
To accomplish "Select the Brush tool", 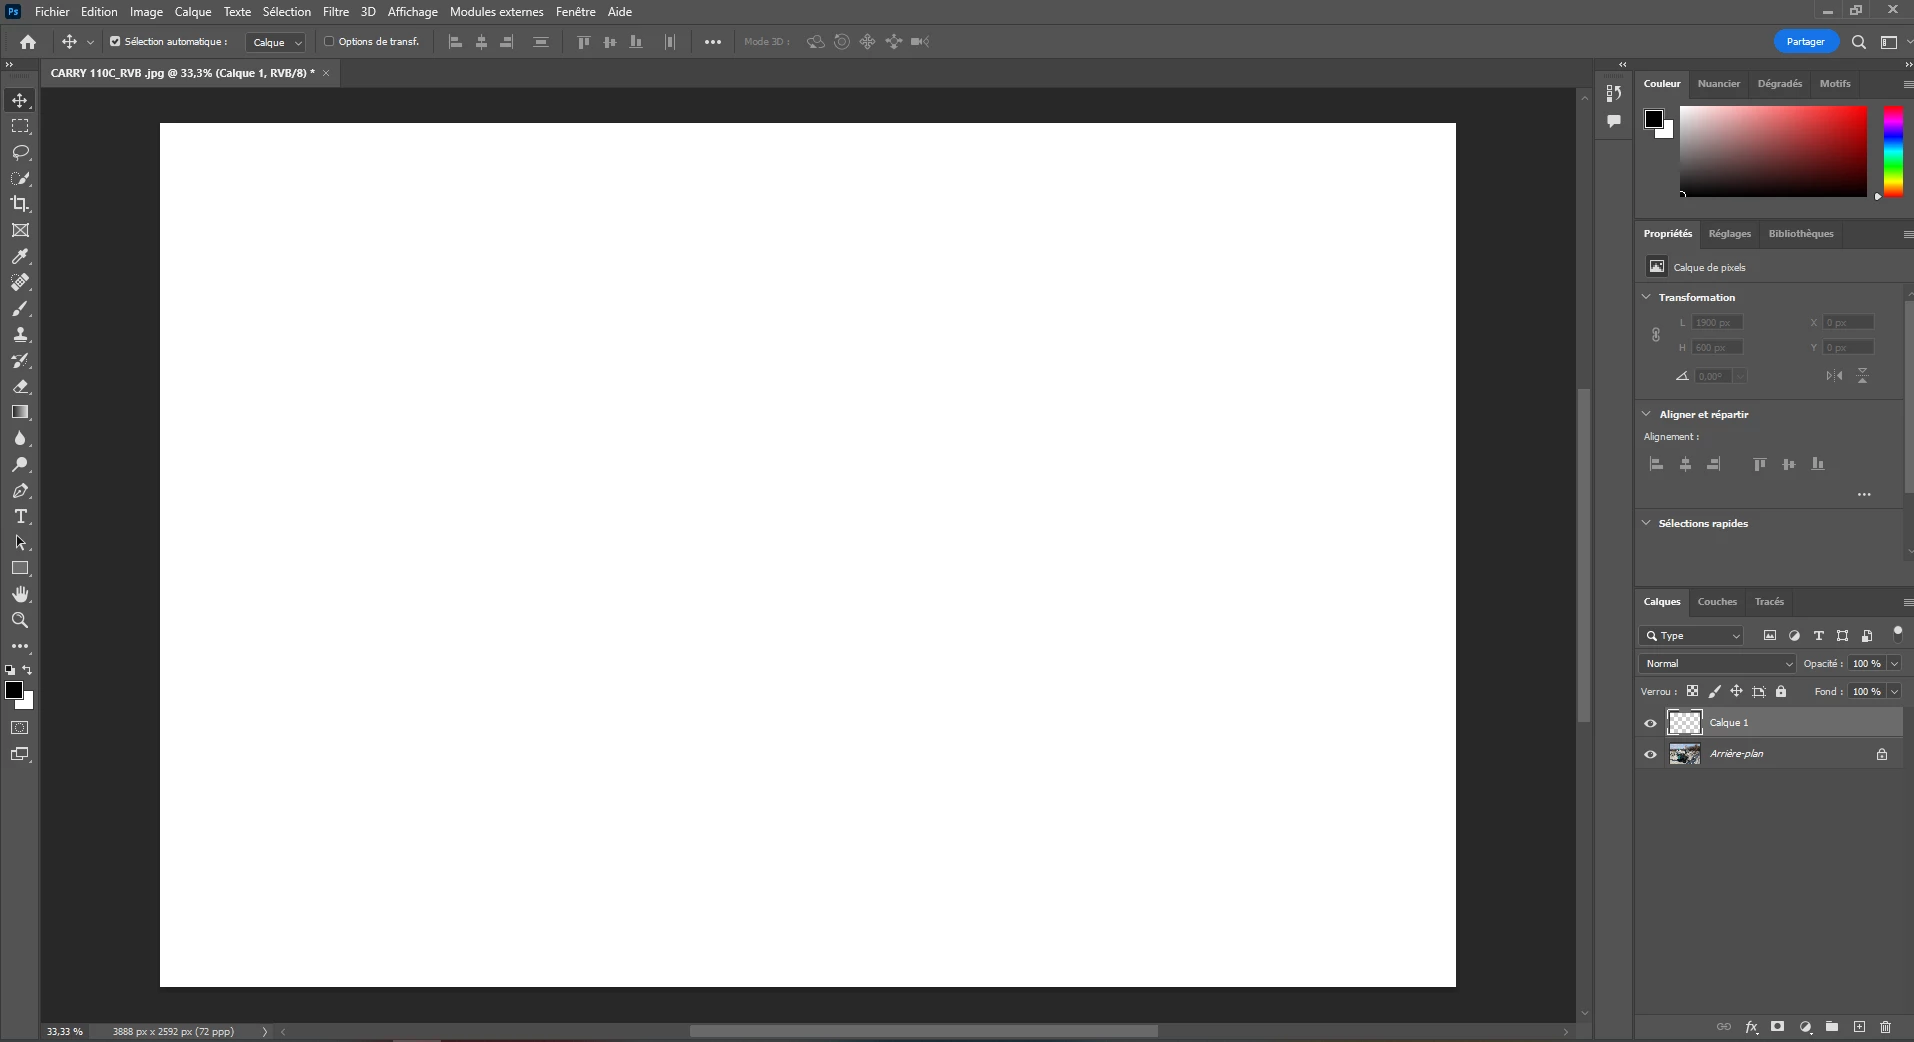I will click(20, 308).
